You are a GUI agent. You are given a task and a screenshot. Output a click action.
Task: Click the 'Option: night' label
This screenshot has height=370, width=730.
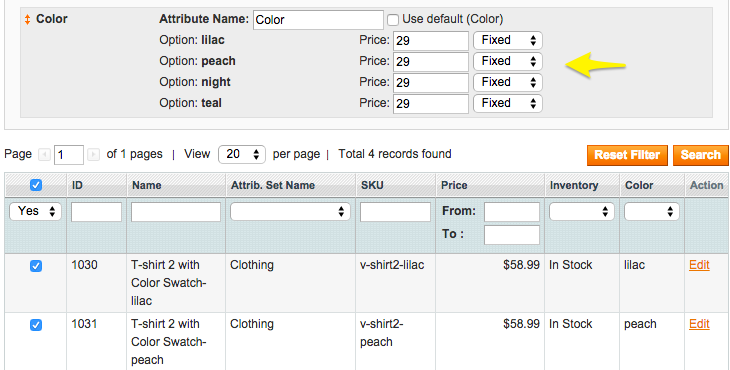point(195,82)
